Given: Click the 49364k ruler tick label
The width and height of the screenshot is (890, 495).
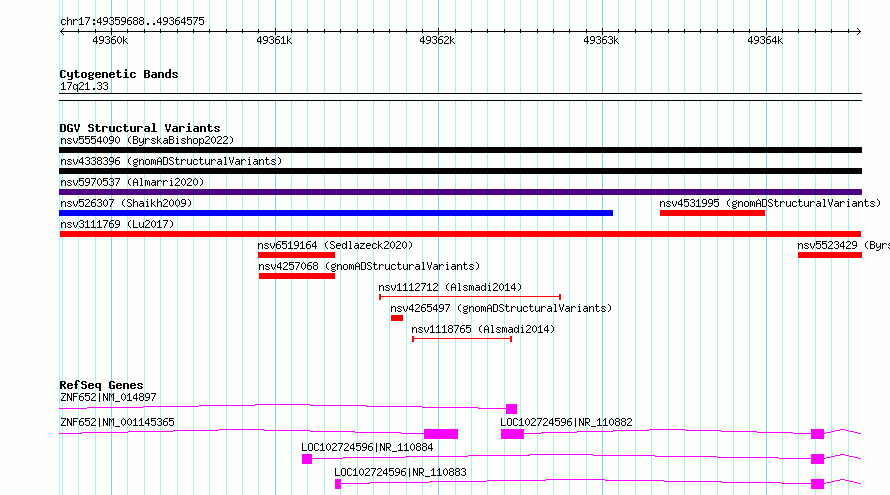Looking at the screenshot, I should coord(765,40).
